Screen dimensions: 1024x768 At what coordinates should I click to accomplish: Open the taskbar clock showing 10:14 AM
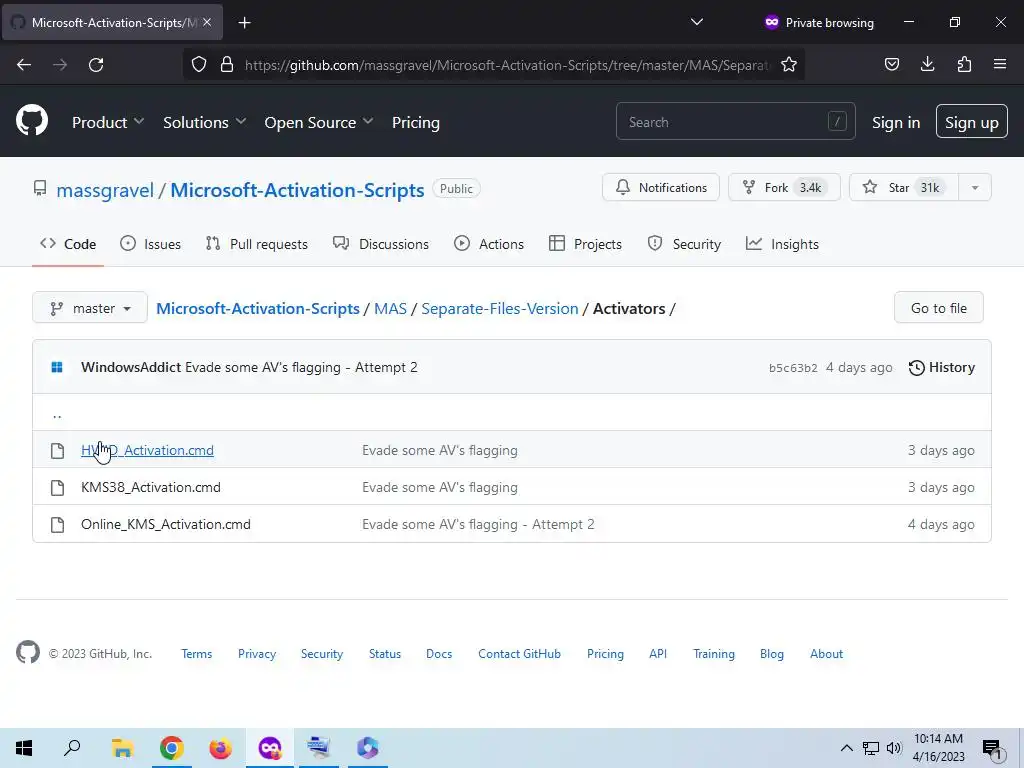938,748
